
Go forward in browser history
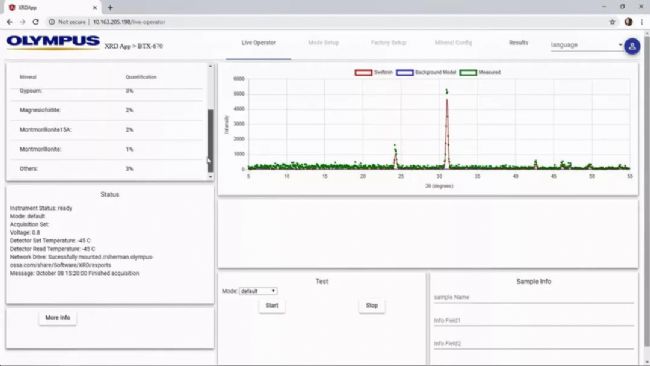[22, 22]
